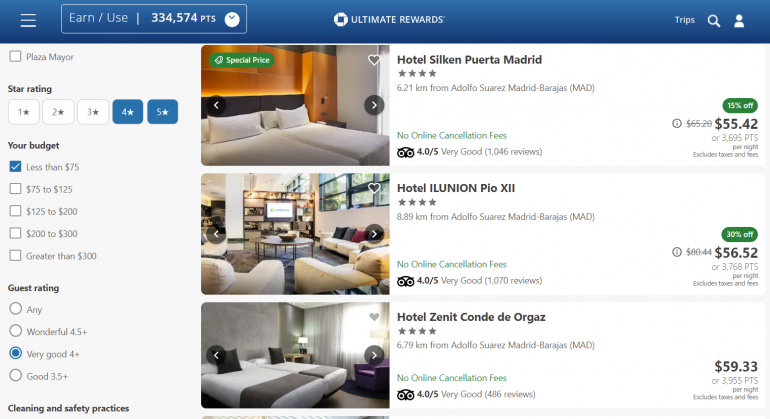770x419 pixels.
Task: Show next photo of Hotel Zenit Conde de Orgaz
Action: click(374, 355)
